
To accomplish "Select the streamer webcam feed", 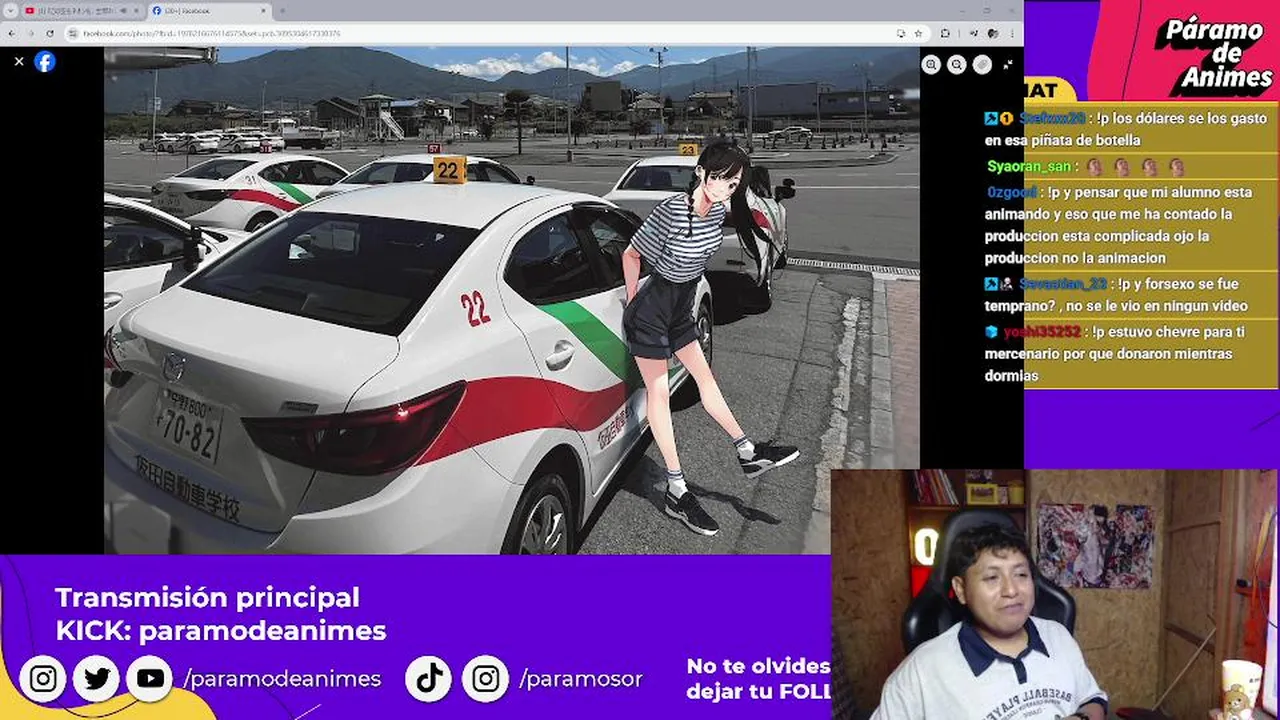I will pos(1055,595).
